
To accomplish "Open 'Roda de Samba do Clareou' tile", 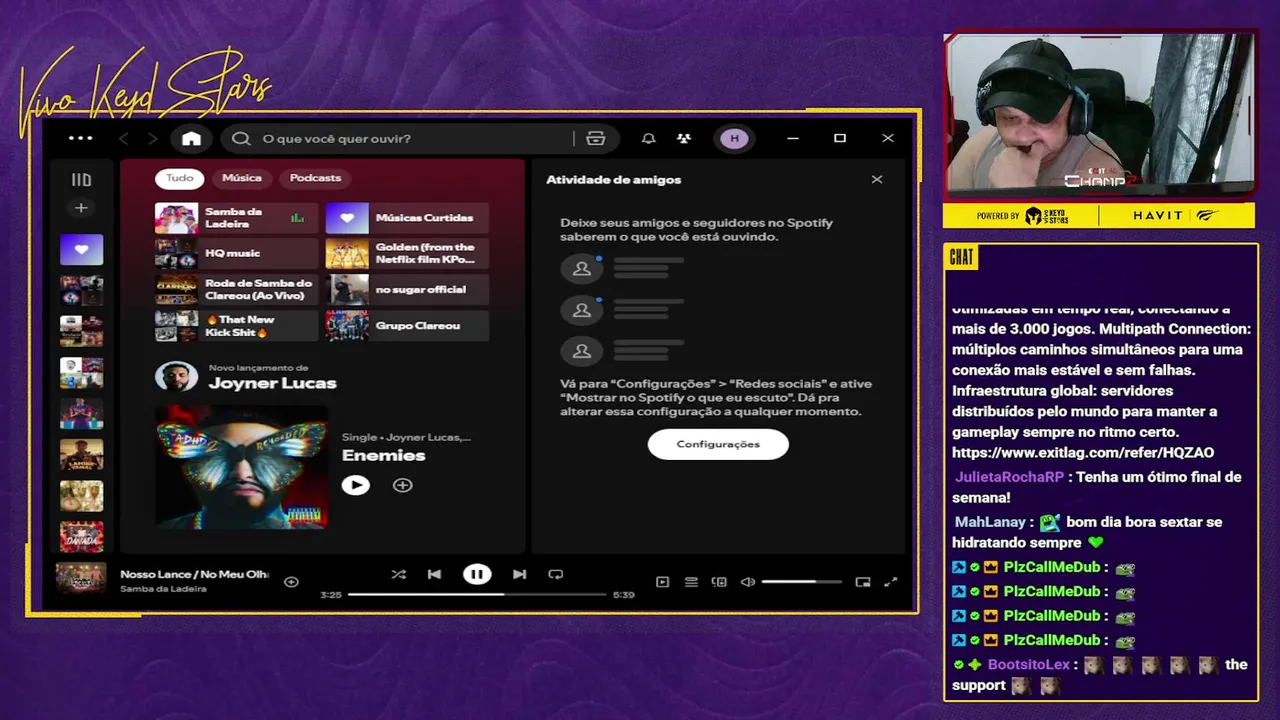I will pos(237,290).
